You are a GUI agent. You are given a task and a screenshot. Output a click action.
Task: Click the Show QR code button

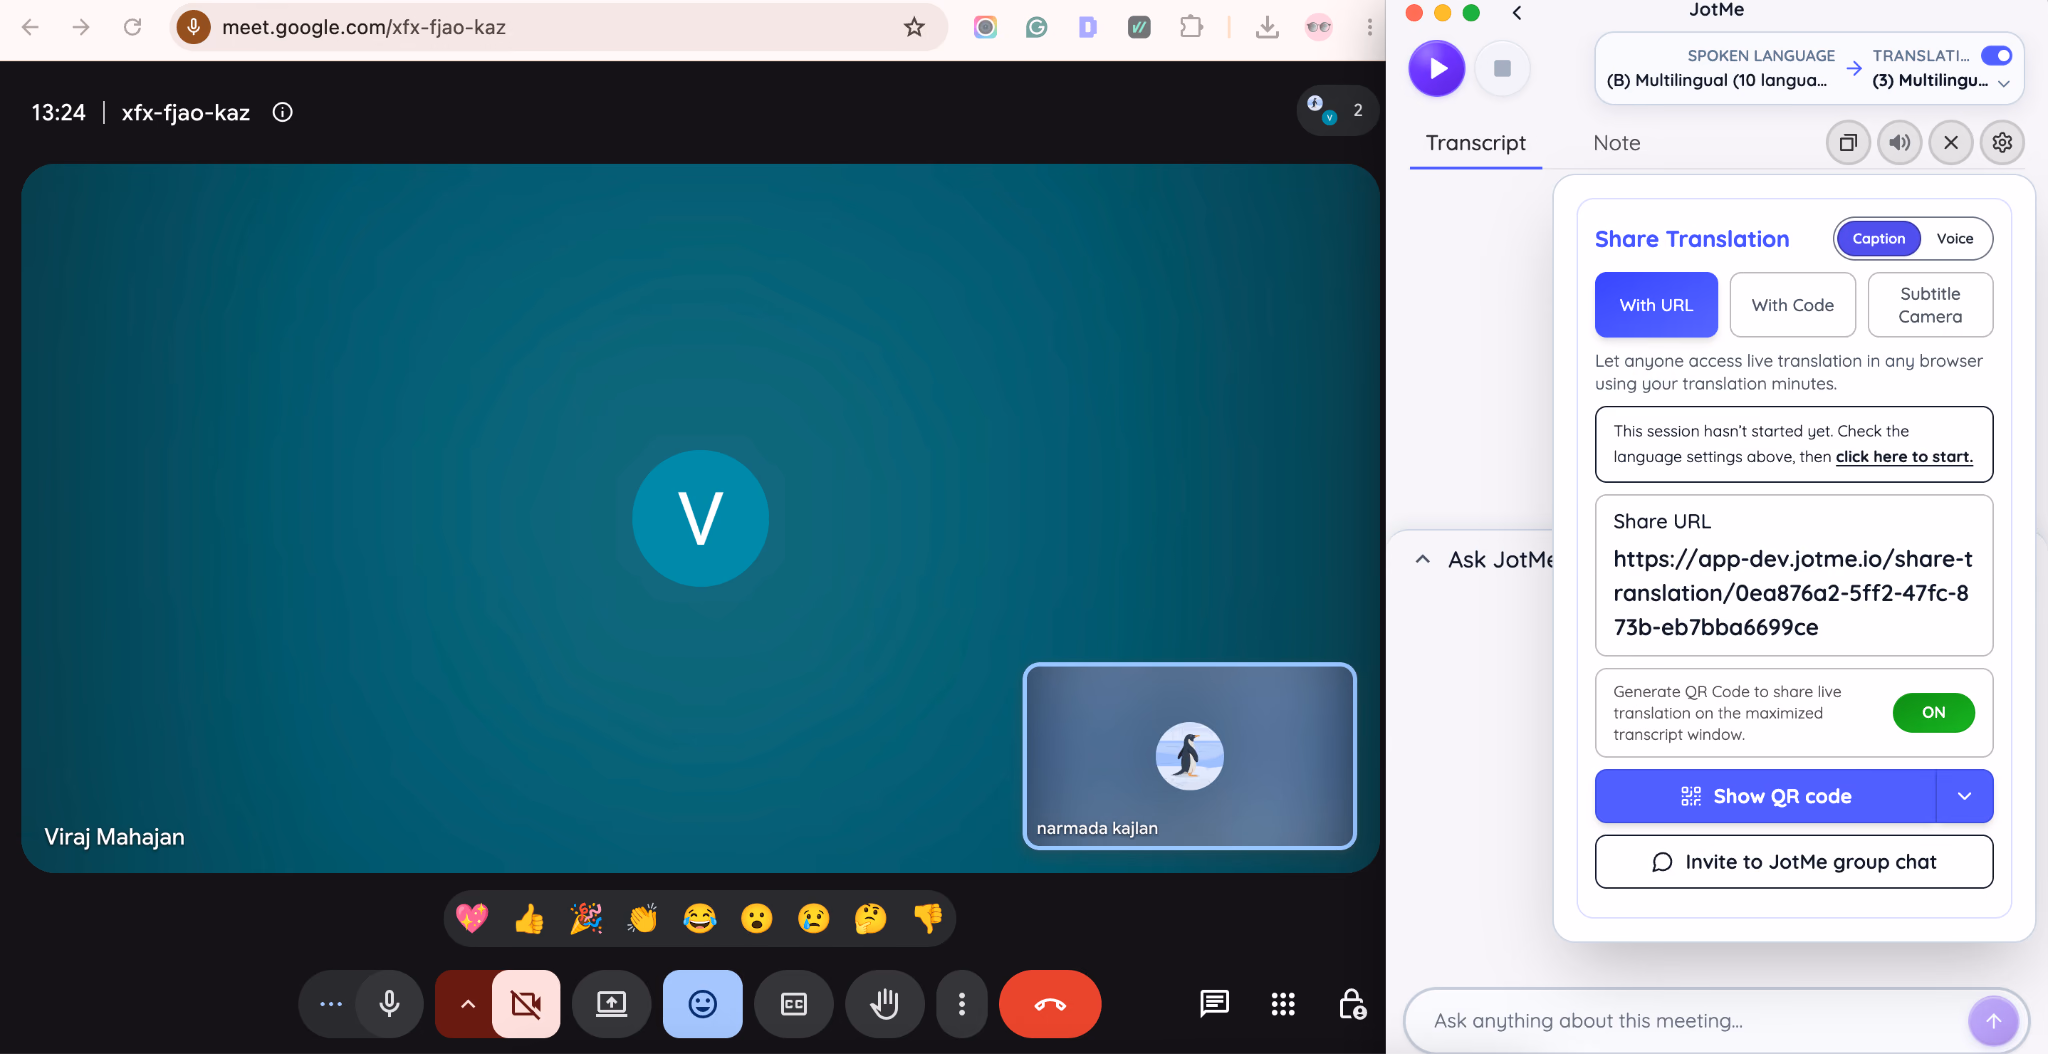pyautogui.click(x=1766, y=796)
